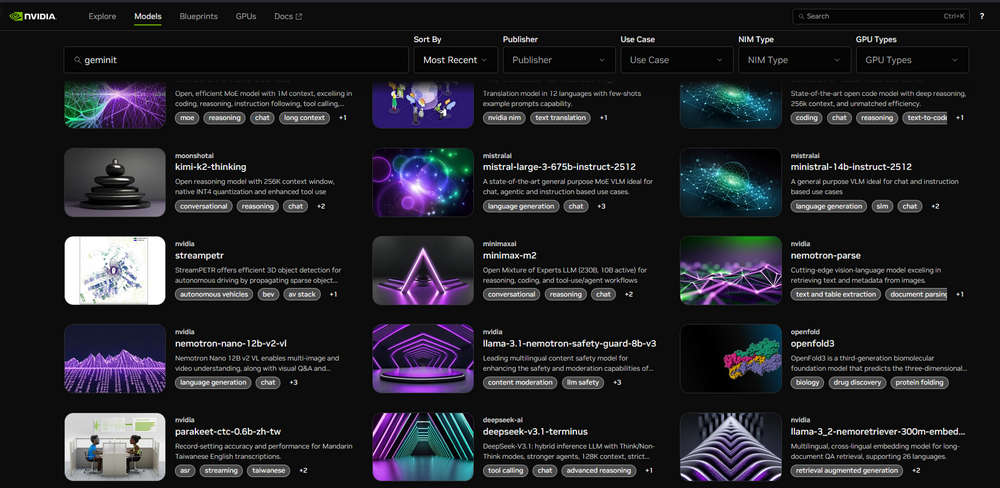Open ministral-14b-instruct-2512 model
This screenshot has width=1000, height=488.
coord(851,167)
